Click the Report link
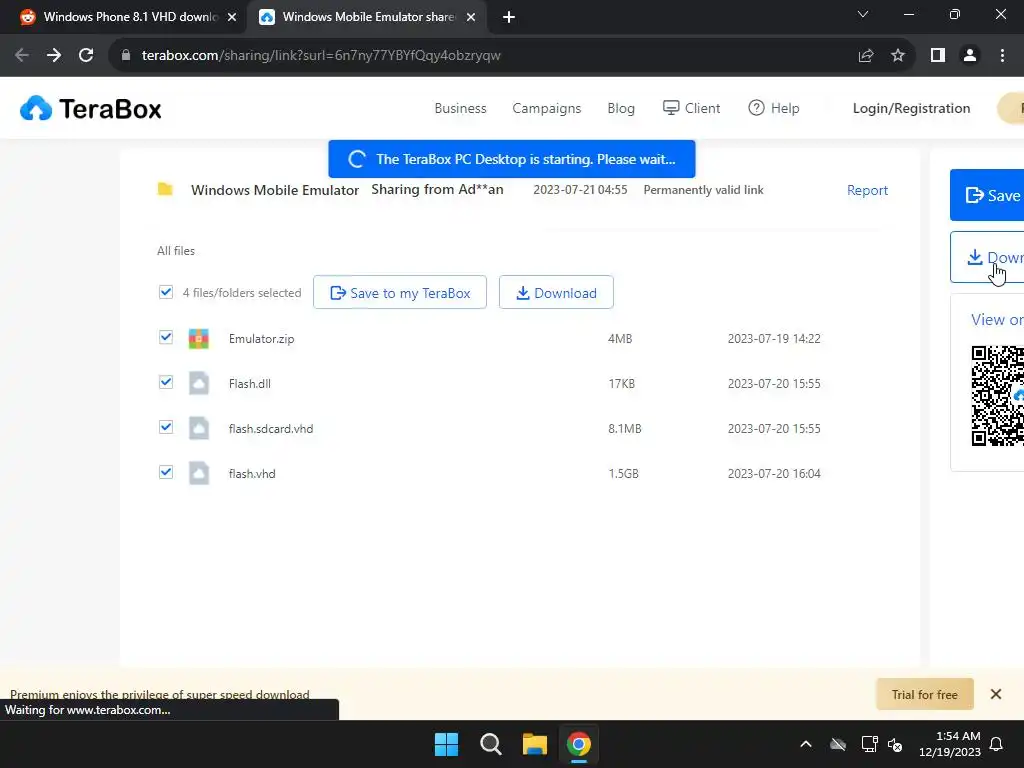 [867, 190]
